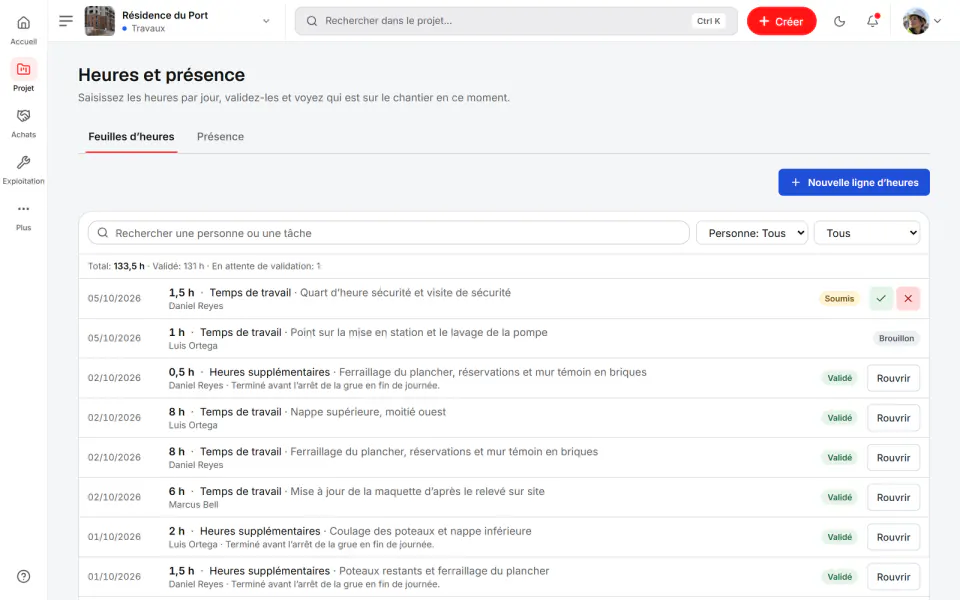
Task: Reject Daniel Reyes' submitted 1,5 h entry
Action: coord(908,299)
